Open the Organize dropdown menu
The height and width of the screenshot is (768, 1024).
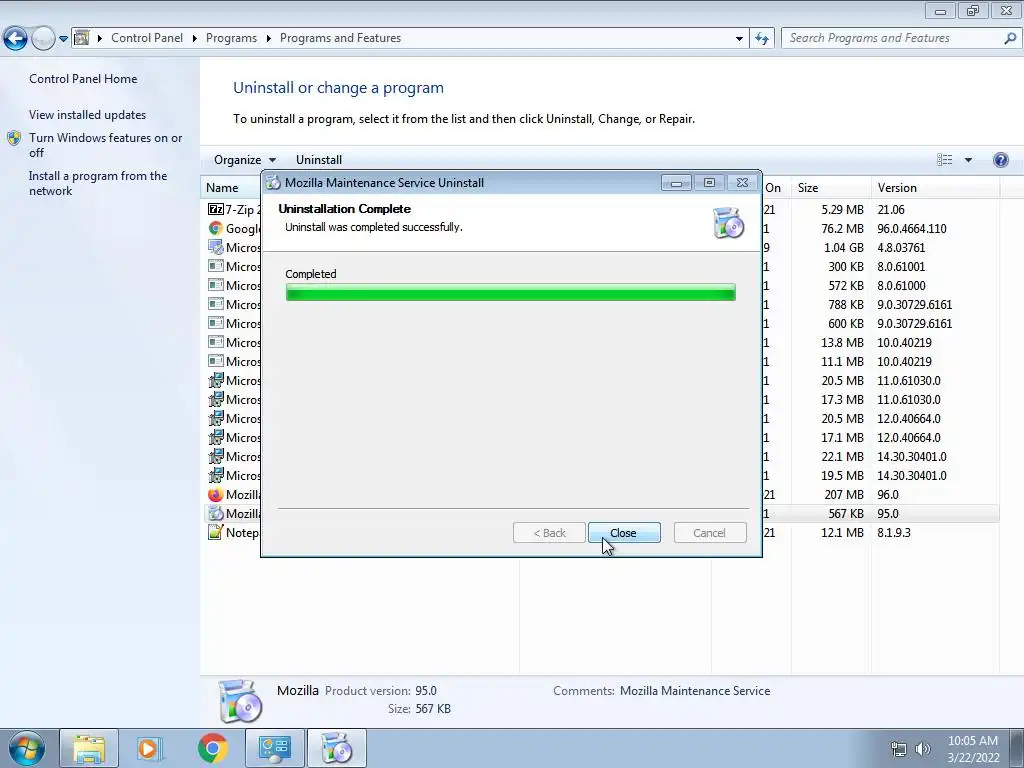(244, 160)
